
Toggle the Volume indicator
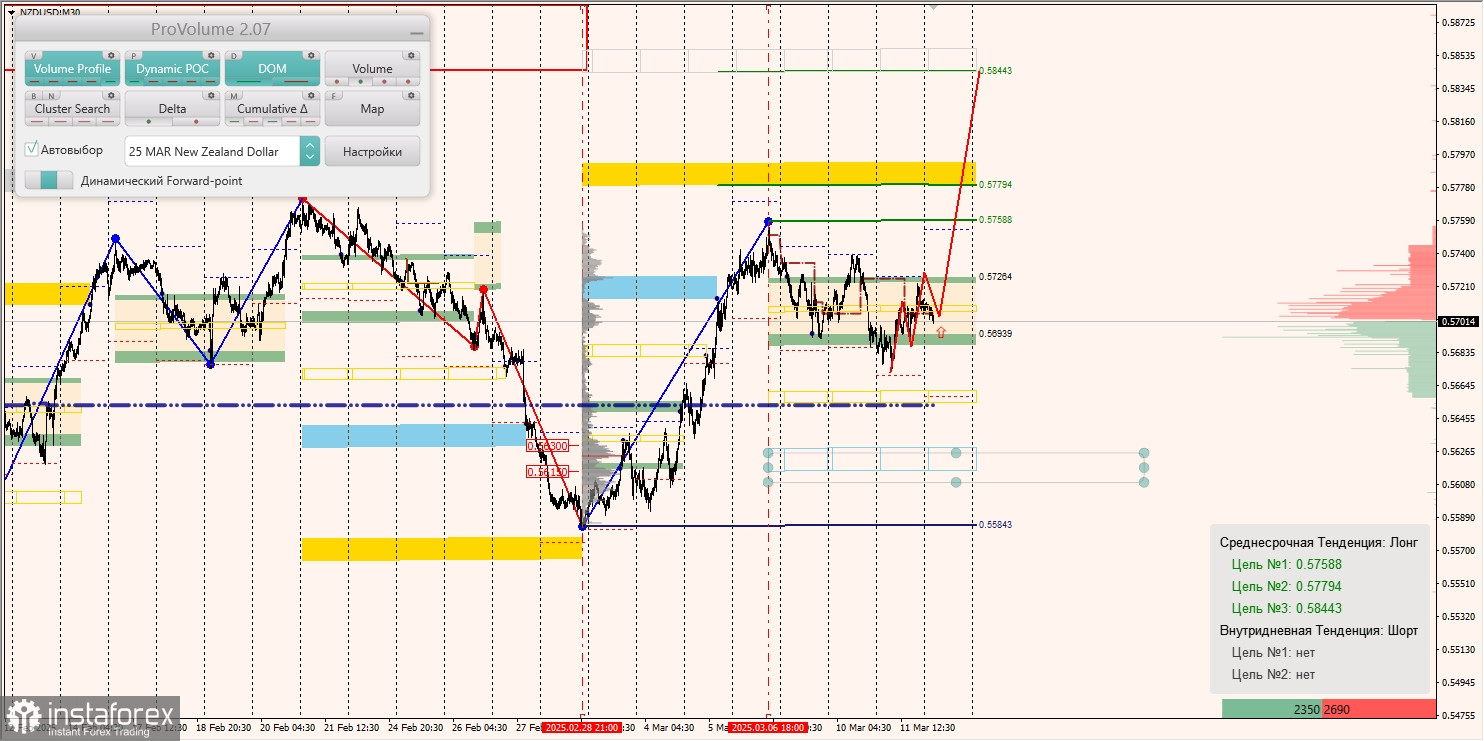pyautogui.click(x=372, y=69)
